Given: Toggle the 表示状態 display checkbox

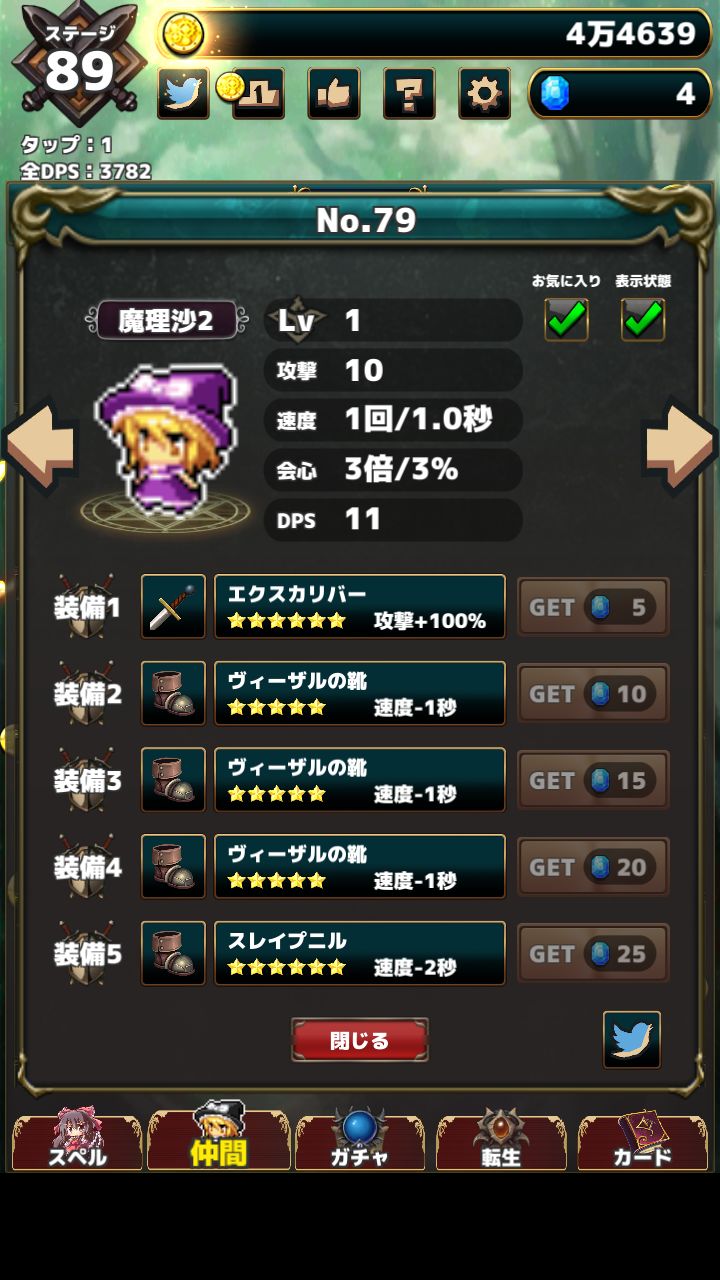Looking at the screenshot, I should pyautogui.click(x=643, y=319).
